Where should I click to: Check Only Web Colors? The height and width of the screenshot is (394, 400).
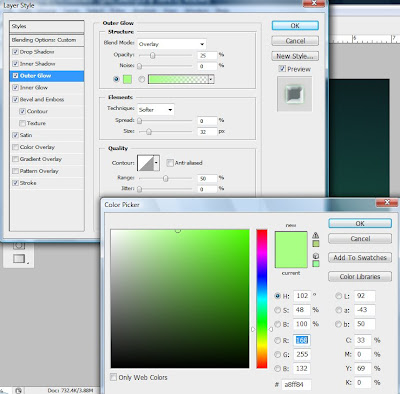point(113,377)
